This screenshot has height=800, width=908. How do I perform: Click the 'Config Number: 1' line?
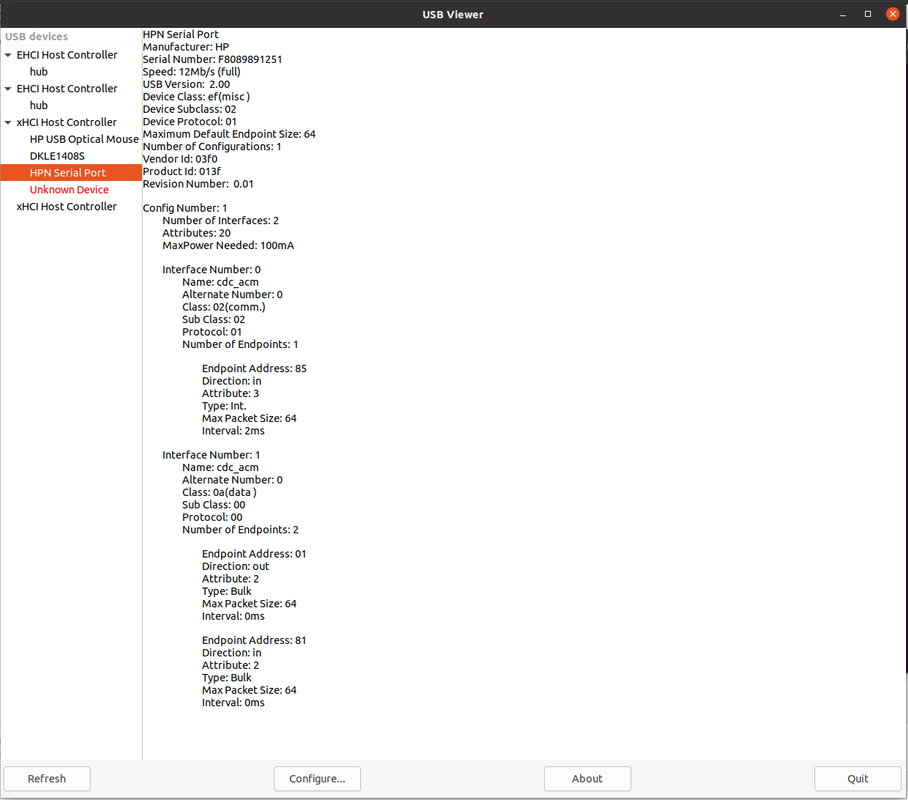(185, 208)
